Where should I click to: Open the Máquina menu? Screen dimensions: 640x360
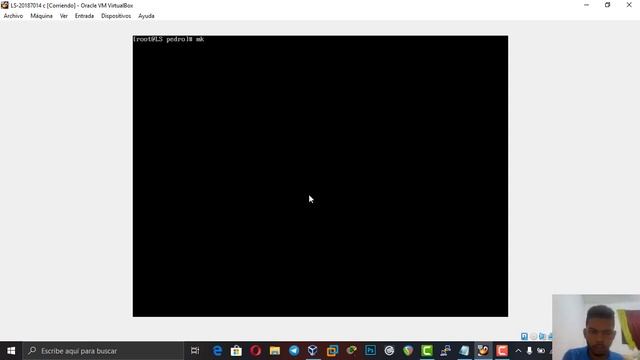click(x=42, y=16)
